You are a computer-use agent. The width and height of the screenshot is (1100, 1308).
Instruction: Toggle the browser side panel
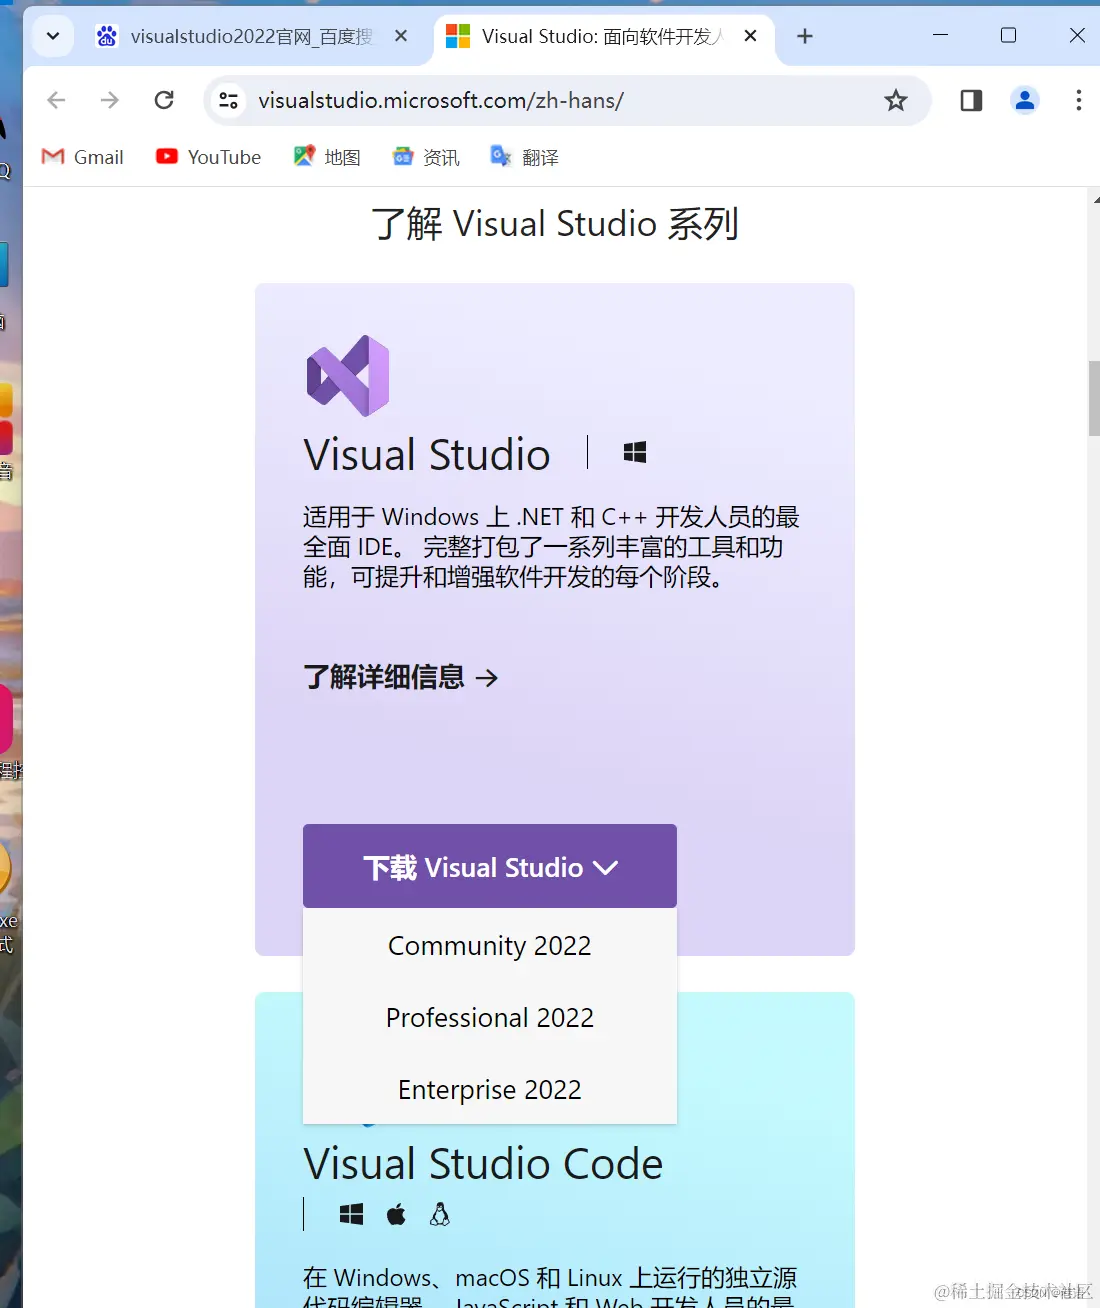pos(971,100)
